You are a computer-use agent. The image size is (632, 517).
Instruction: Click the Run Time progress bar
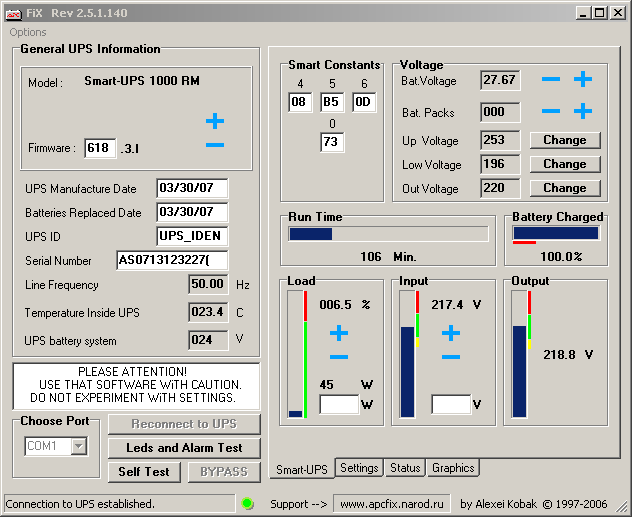(x=389, y=234)
